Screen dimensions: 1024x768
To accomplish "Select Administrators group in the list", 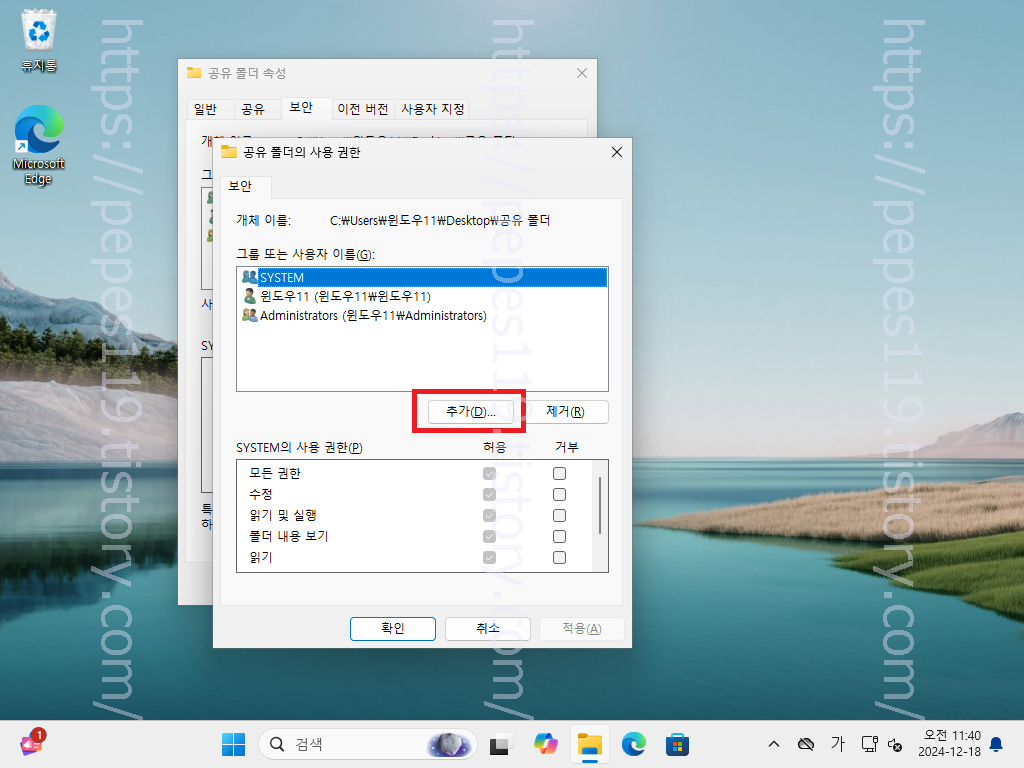I will coord(423,315).
